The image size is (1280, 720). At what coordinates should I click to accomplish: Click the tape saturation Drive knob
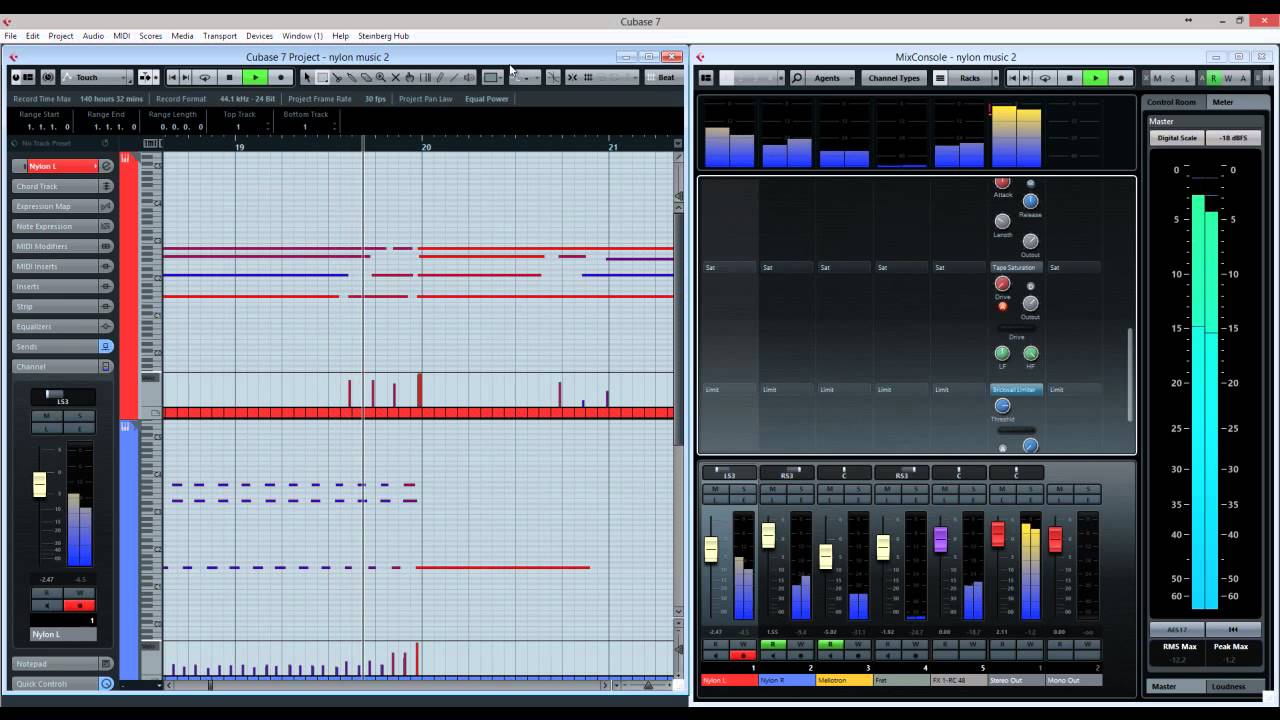(1002, 284)
